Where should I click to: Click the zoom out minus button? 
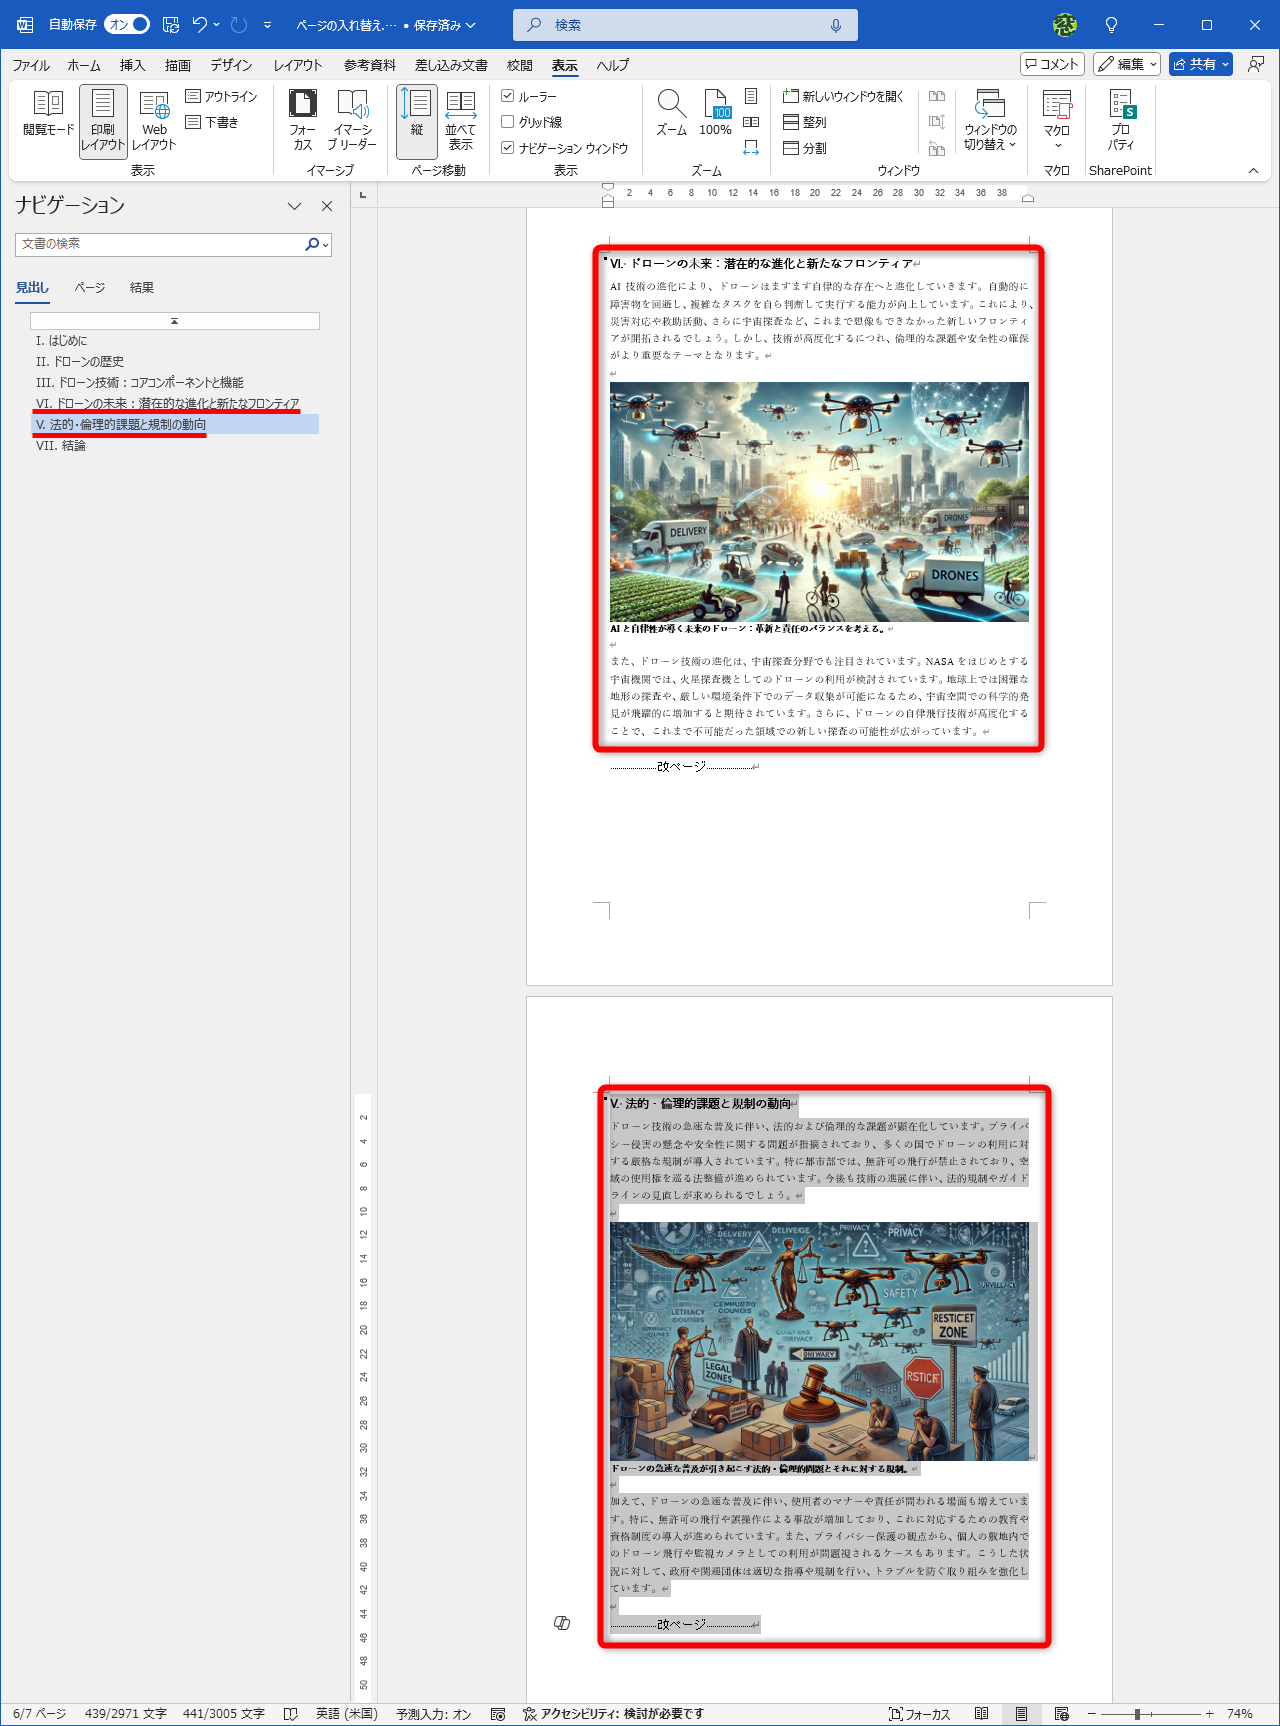[1092, 1714]
